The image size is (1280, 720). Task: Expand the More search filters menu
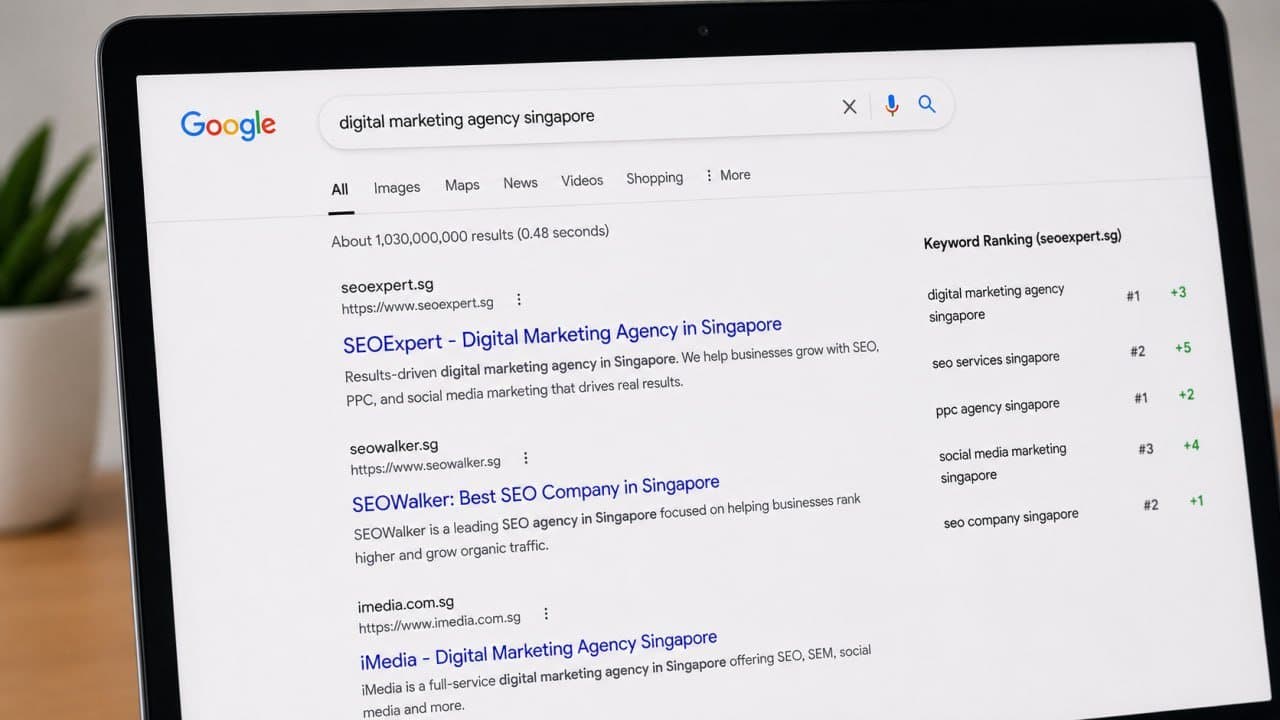[728, 175]
